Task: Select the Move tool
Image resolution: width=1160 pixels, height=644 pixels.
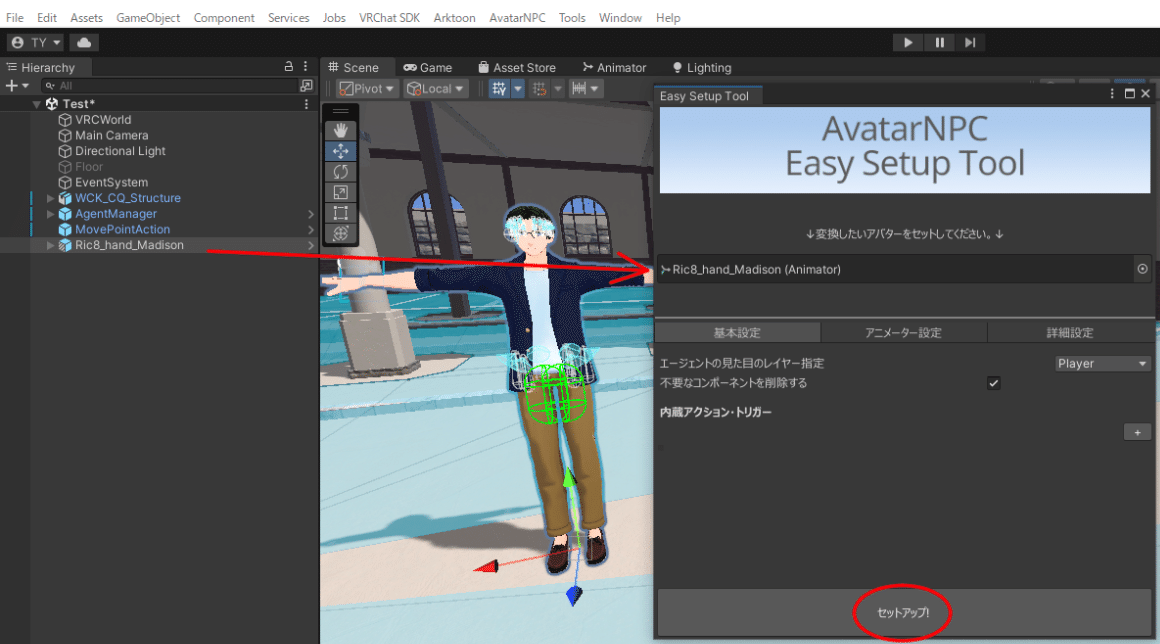Action: 340,151
